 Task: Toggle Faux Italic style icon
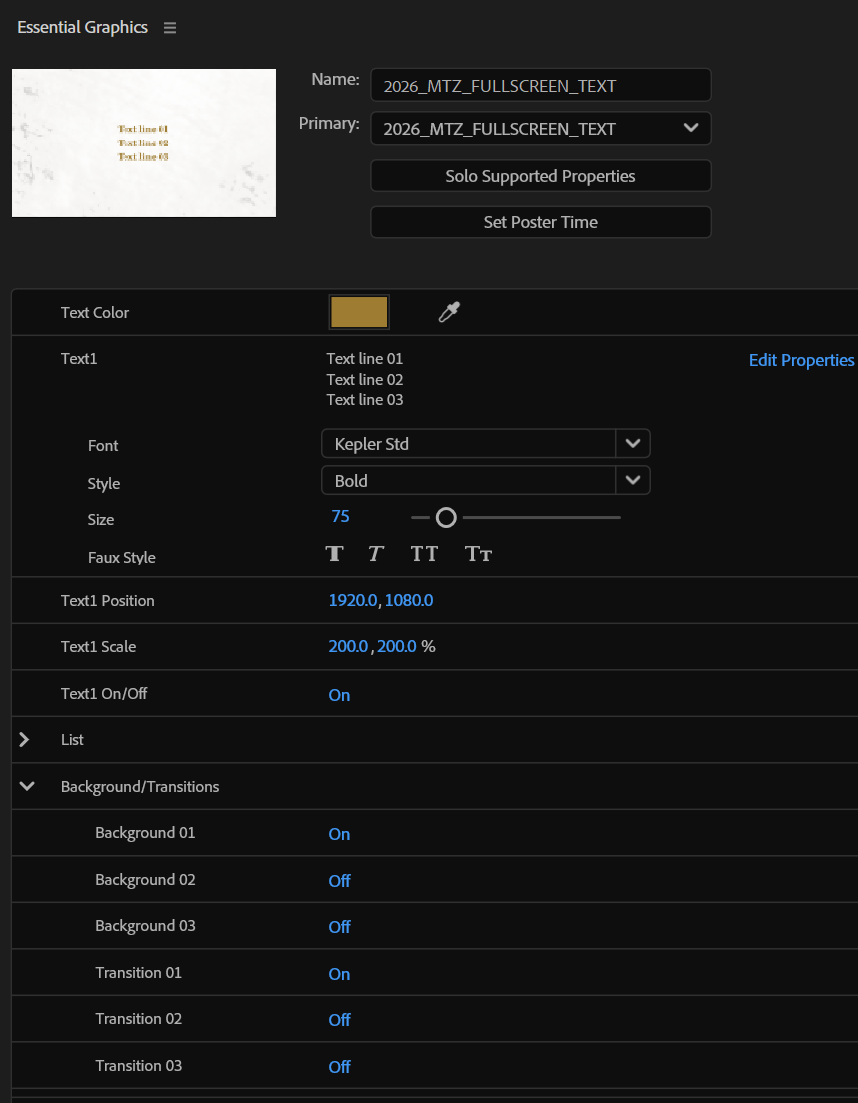coord(376,554)
